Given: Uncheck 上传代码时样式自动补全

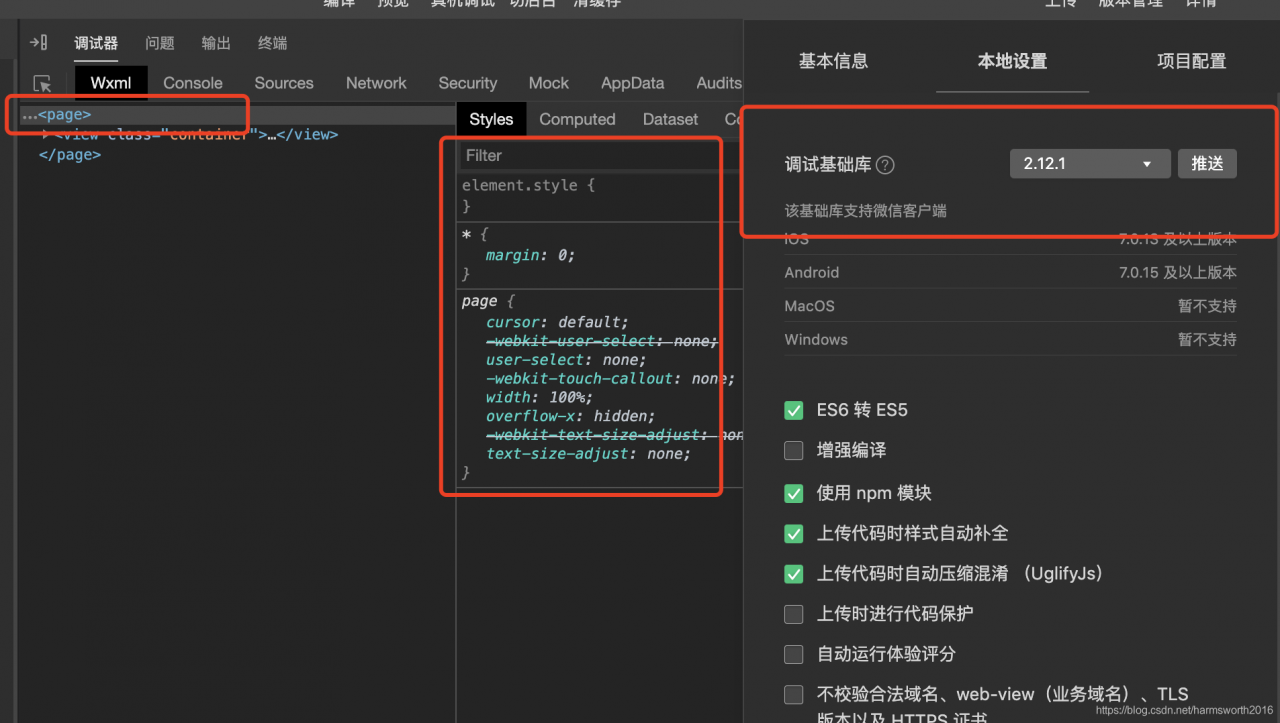Looking at the screenshot, I should [x=794, y=534].
